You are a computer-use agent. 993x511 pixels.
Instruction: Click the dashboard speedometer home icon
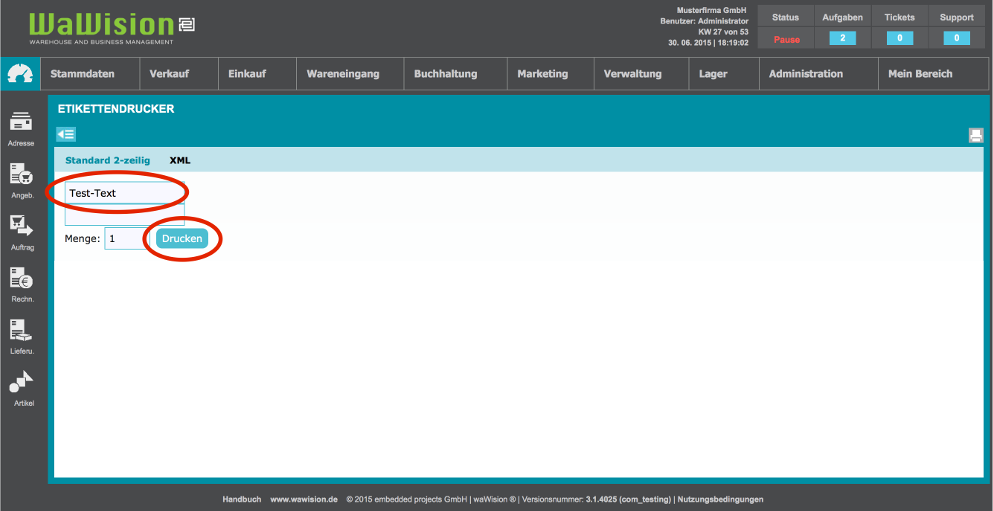pyautogui.click(x=19, y=73)
